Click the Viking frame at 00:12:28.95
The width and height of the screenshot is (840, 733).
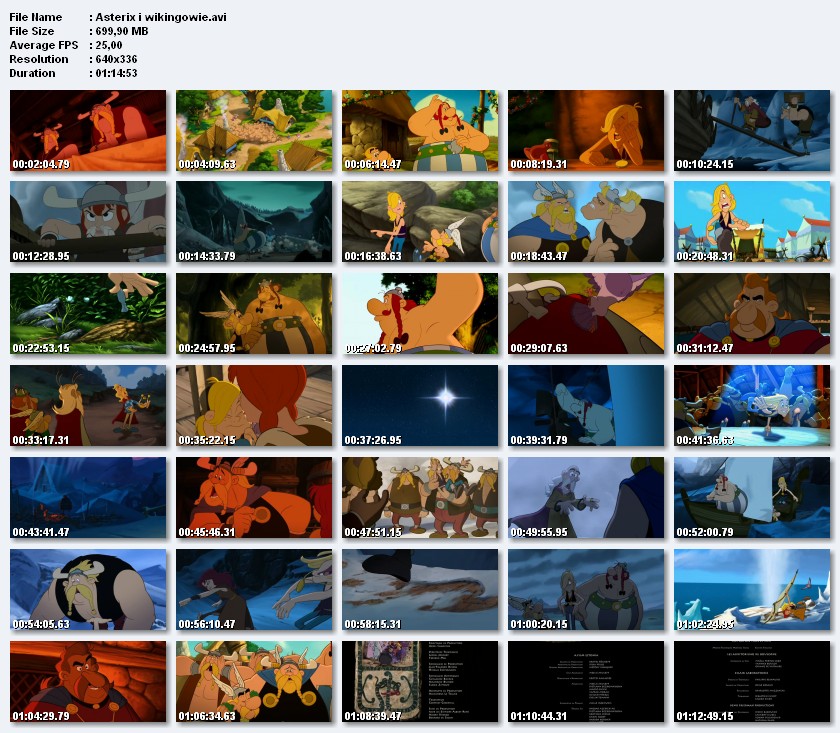pyautogui.click(x=88, y=222)
